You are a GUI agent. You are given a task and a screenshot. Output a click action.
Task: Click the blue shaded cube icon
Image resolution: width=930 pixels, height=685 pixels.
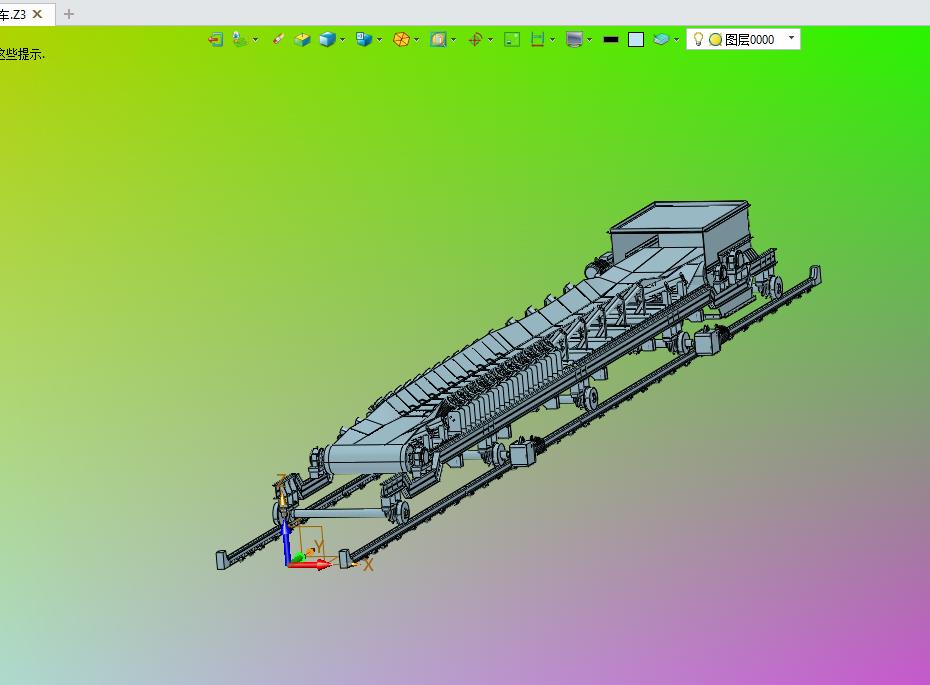tap(327, 39)
